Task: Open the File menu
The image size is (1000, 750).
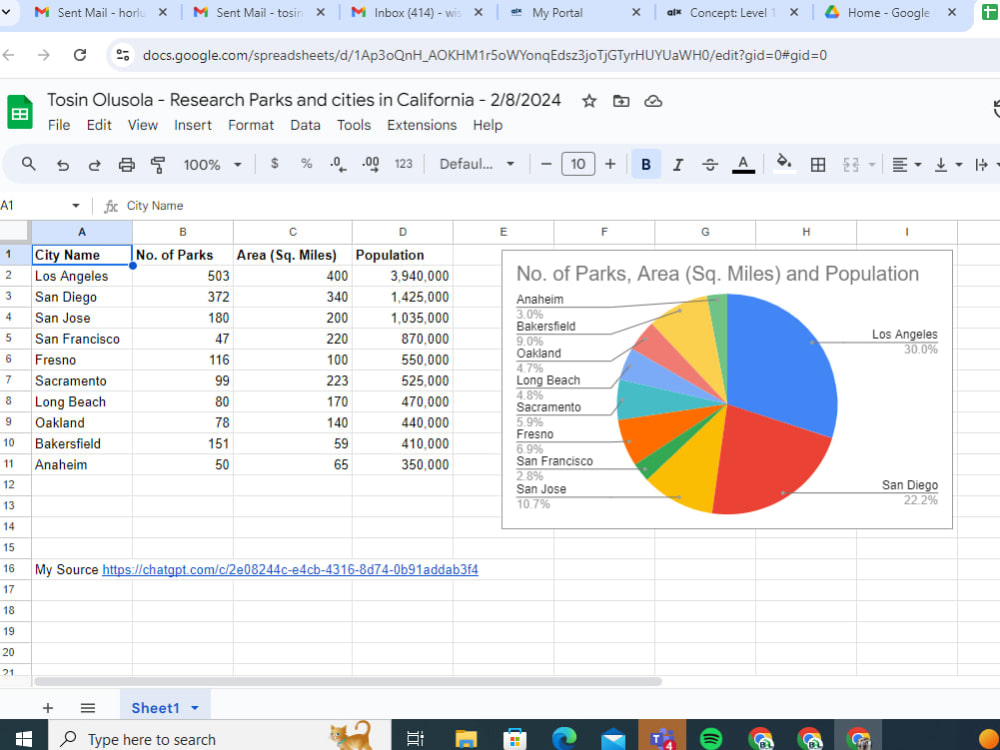Action: [x=59, y=125]
